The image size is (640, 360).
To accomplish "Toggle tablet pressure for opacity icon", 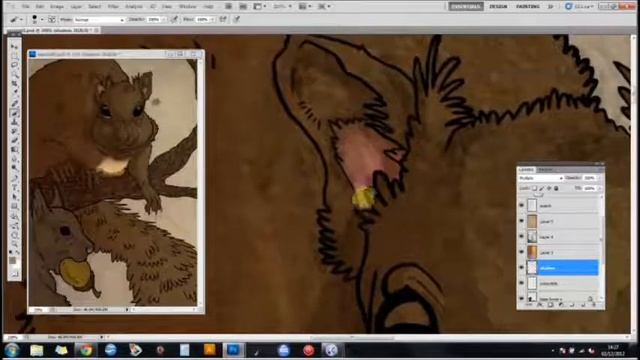I will [174, 20].
